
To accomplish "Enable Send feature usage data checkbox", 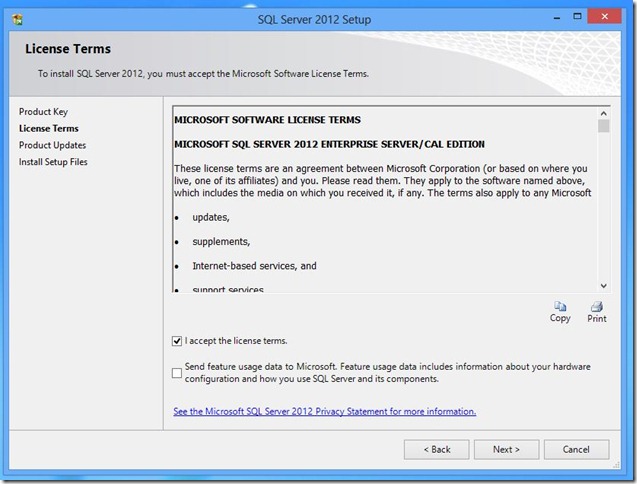I will coord(177,373).
